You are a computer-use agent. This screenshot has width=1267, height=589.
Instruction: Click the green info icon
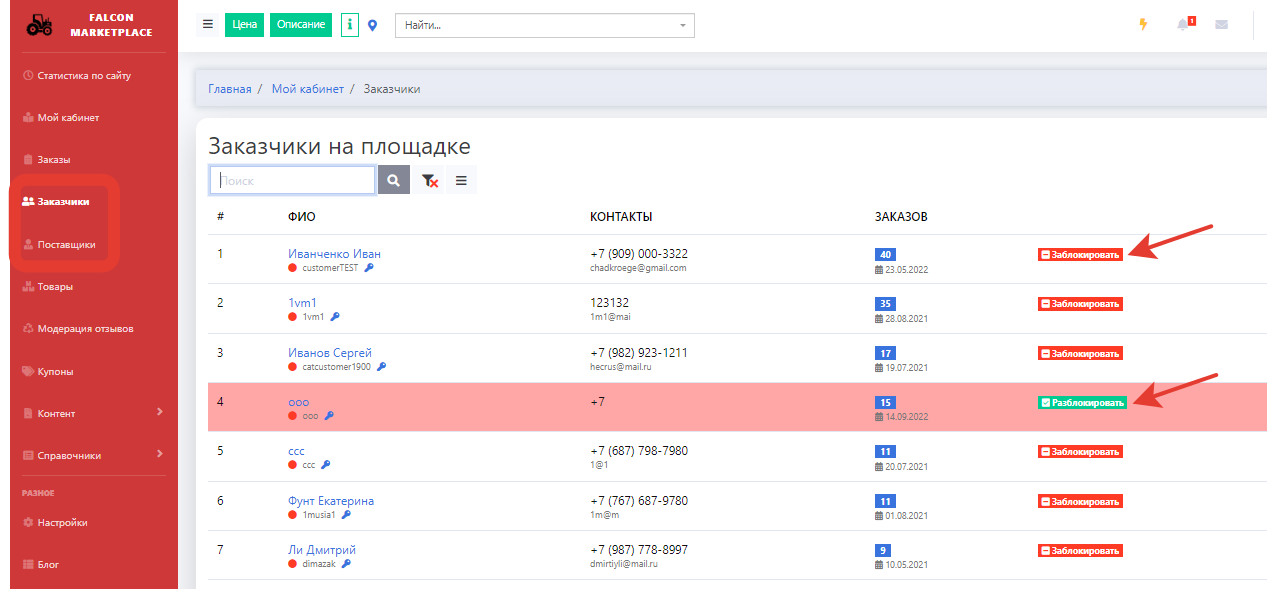(x=350, y=25)
